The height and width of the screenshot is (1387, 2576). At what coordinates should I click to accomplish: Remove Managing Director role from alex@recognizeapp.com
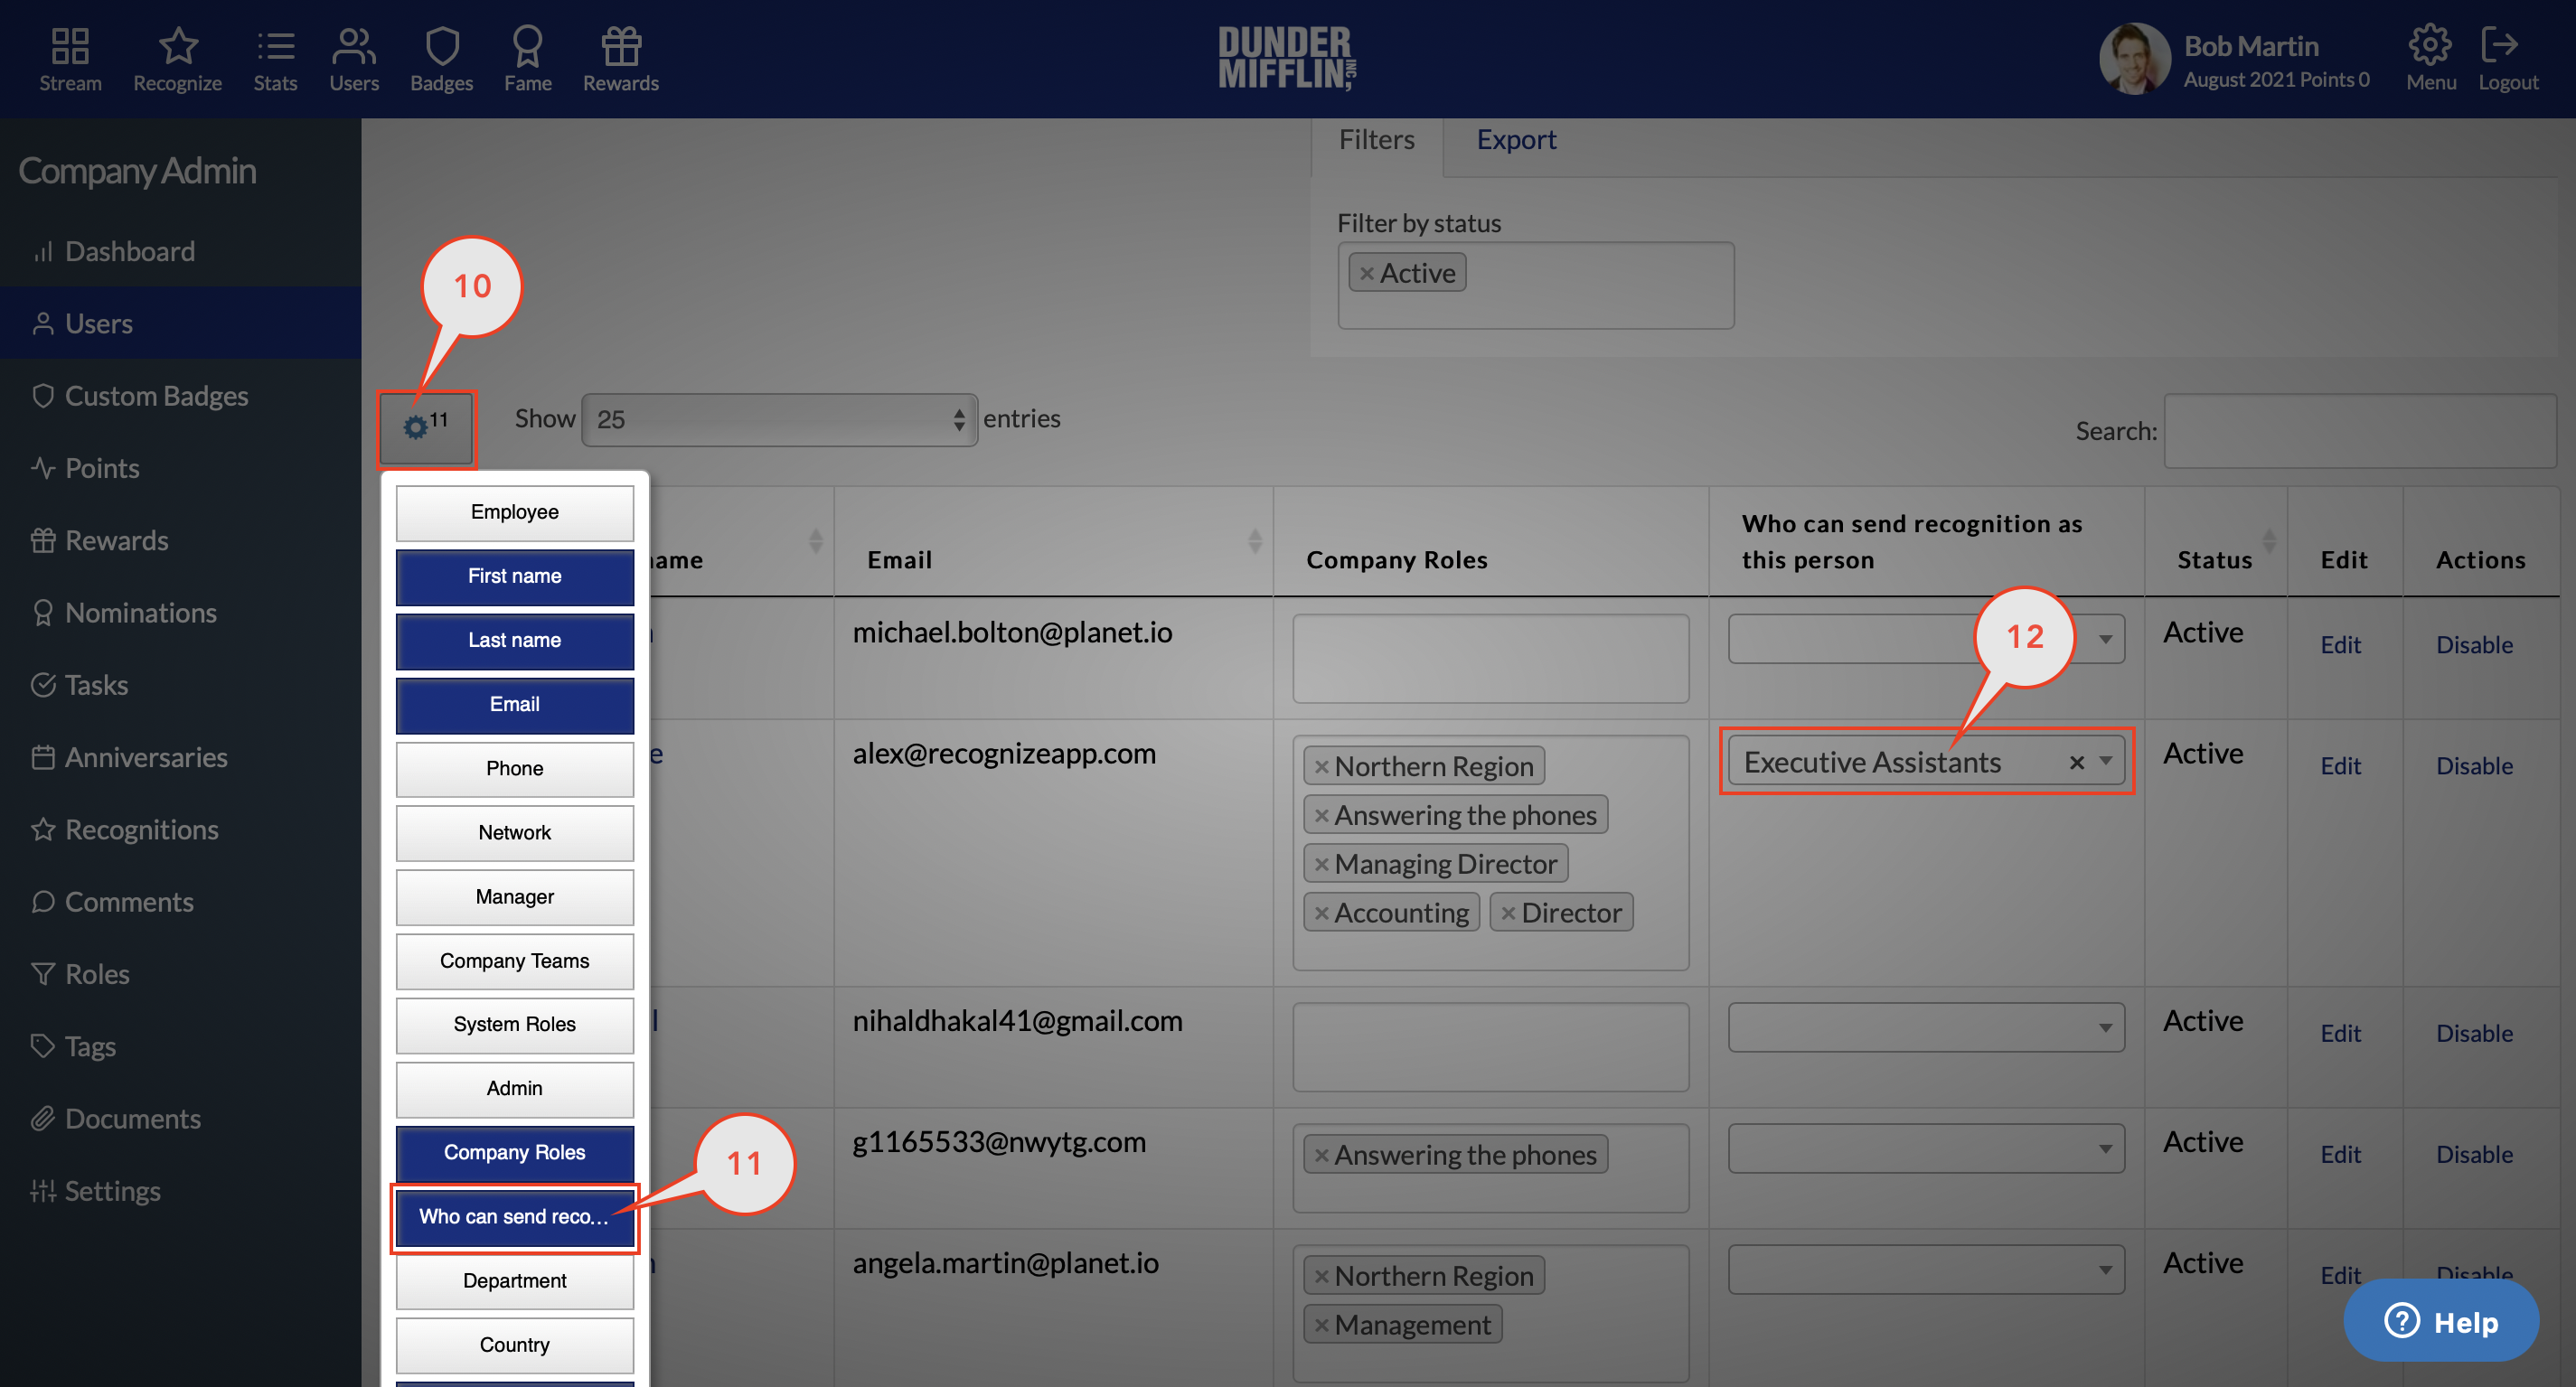click(1321, 864)
